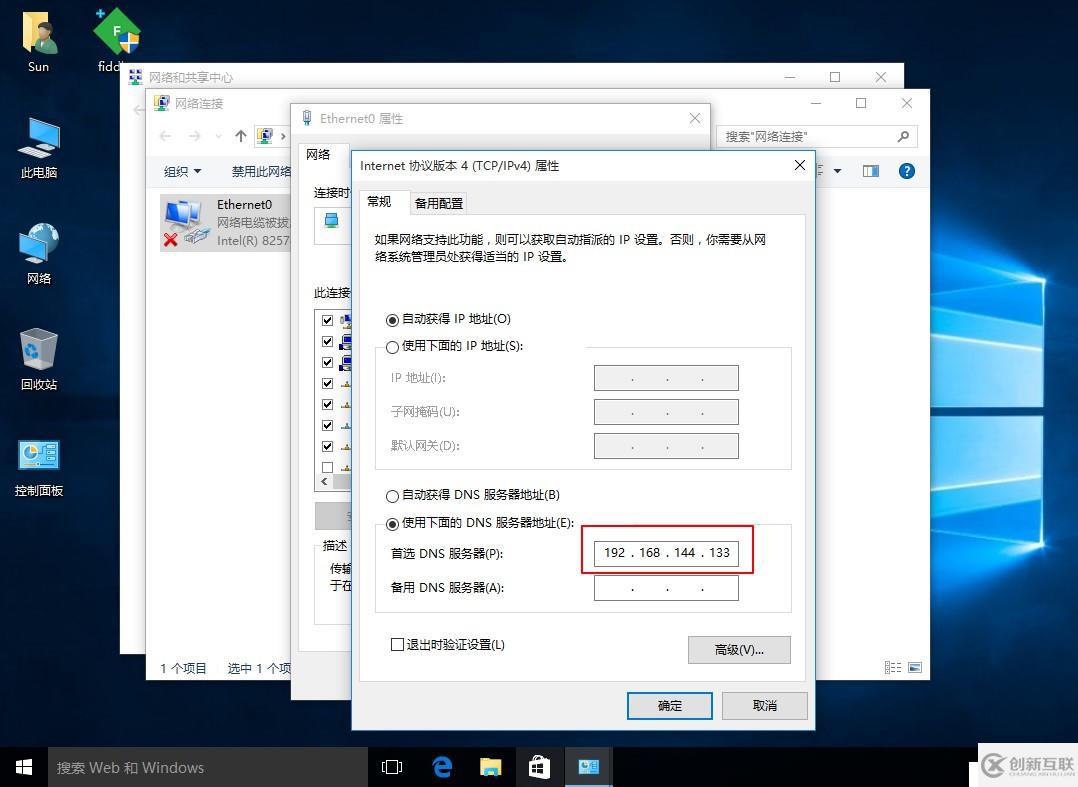This screenshot has height=787, width=1078.
Task: Open the Windows Start menu
Action: (x=23, y=767)
